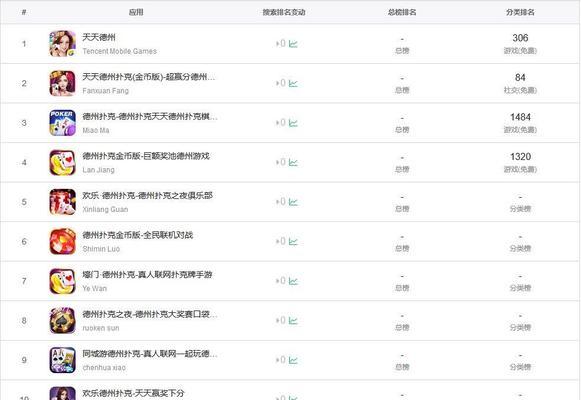The image size is (581, 400).
Task: Open the chenhua xiao app icon in row 9
Action: (62, 360)
